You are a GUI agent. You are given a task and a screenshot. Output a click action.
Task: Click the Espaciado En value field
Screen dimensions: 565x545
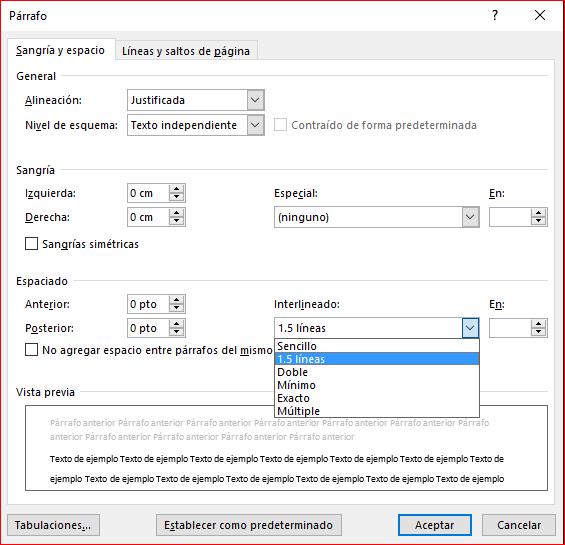[x=510, y=328]
